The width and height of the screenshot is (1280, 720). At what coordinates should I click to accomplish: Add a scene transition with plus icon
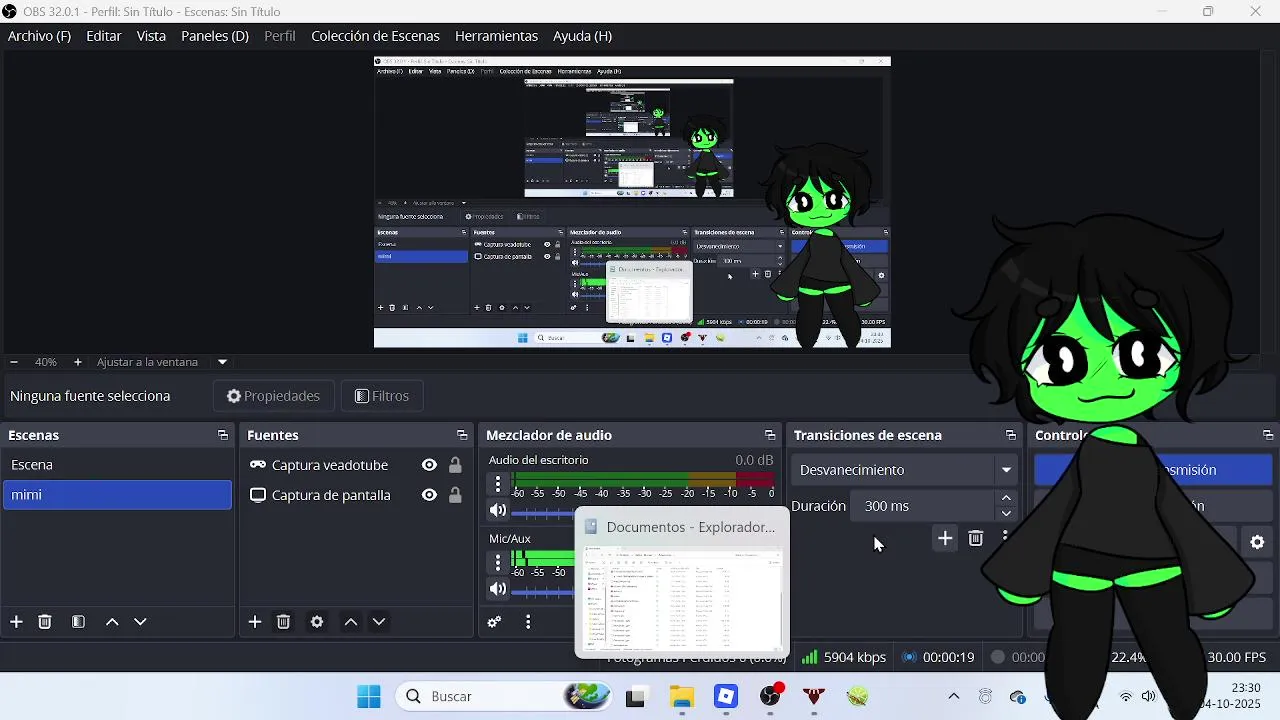click(945, 539)
